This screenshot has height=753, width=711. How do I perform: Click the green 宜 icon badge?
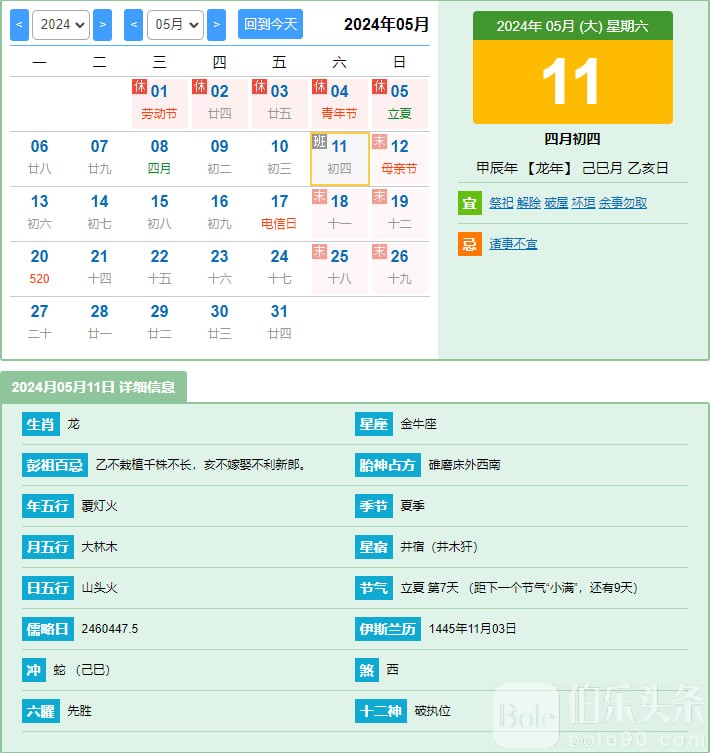tap(469, 203)
